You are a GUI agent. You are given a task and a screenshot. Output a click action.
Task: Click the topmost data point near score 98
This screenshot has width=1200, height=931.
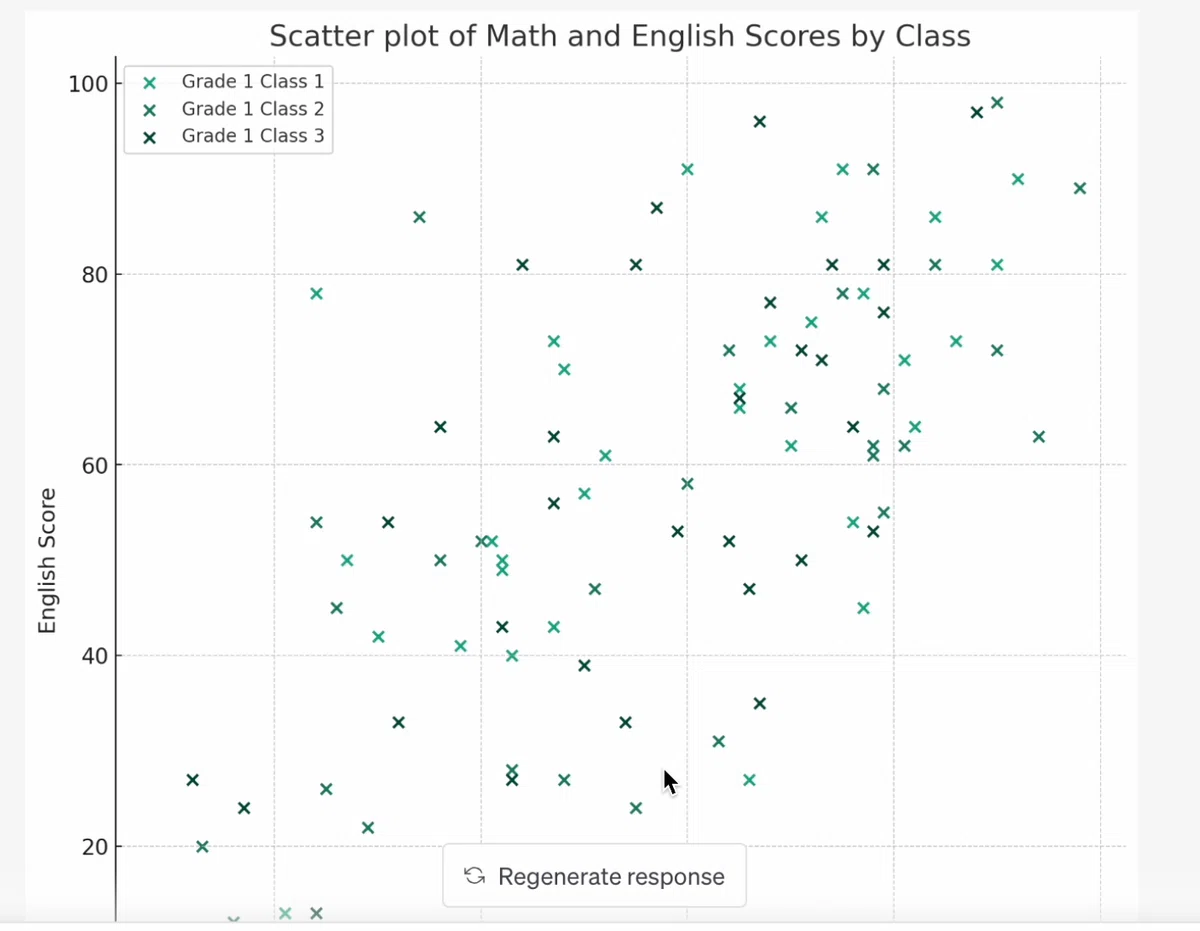tap(997, 103)
